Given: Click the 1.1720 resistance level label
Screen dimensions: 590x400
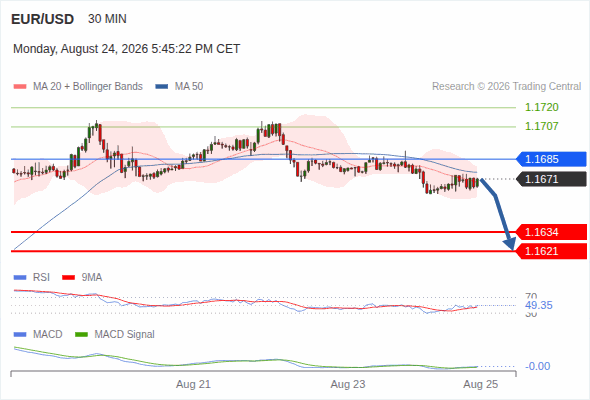Looking at the screenshot, I should point(541,108).
